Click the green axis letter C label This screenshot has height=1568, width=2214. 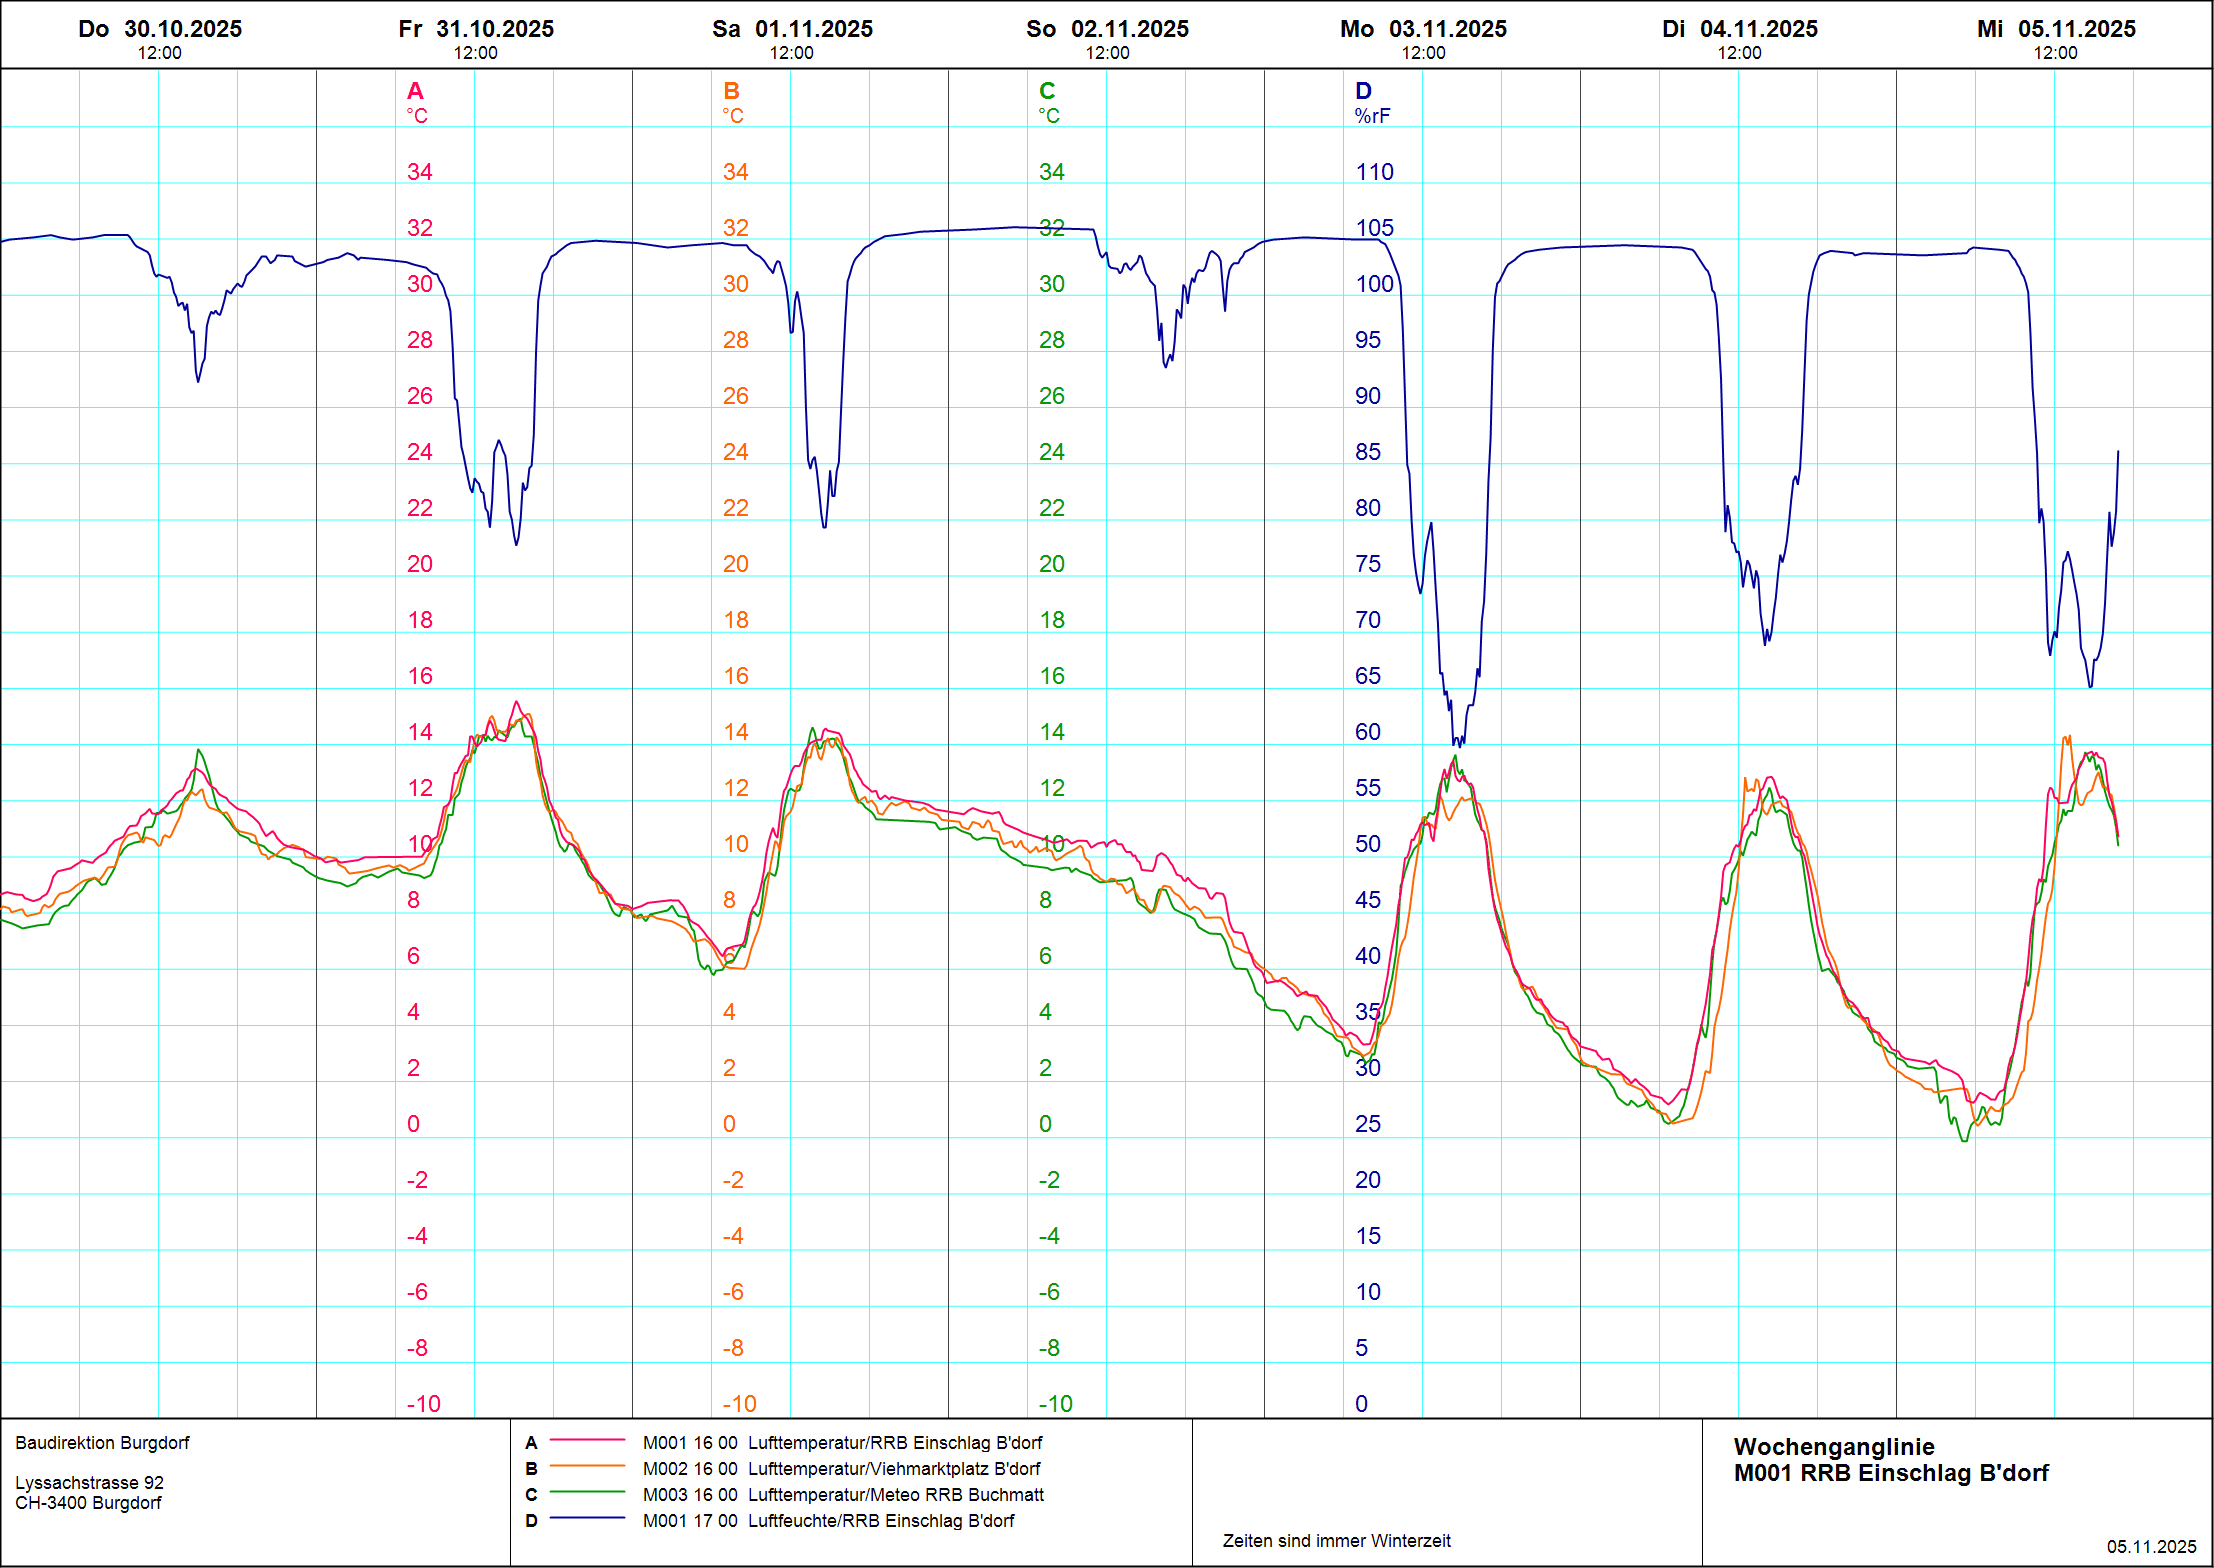click(1047, 91)
